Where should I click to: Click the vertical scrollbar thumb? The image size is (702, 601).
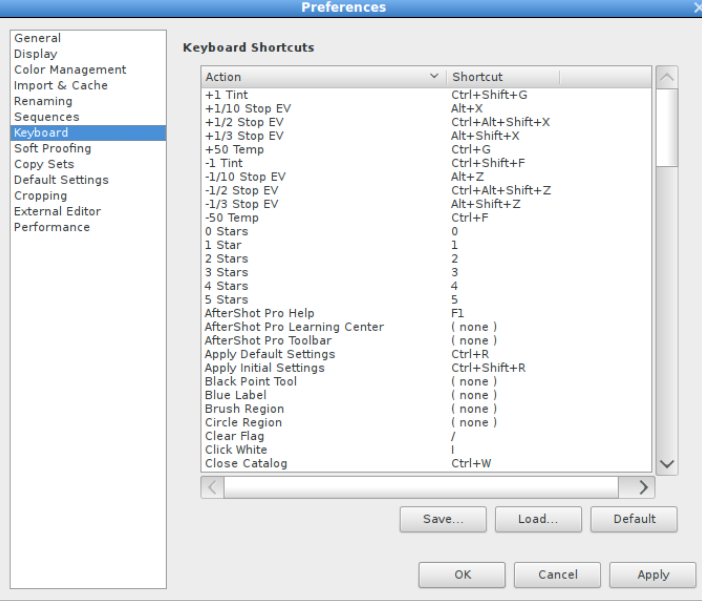coord(667,128)
